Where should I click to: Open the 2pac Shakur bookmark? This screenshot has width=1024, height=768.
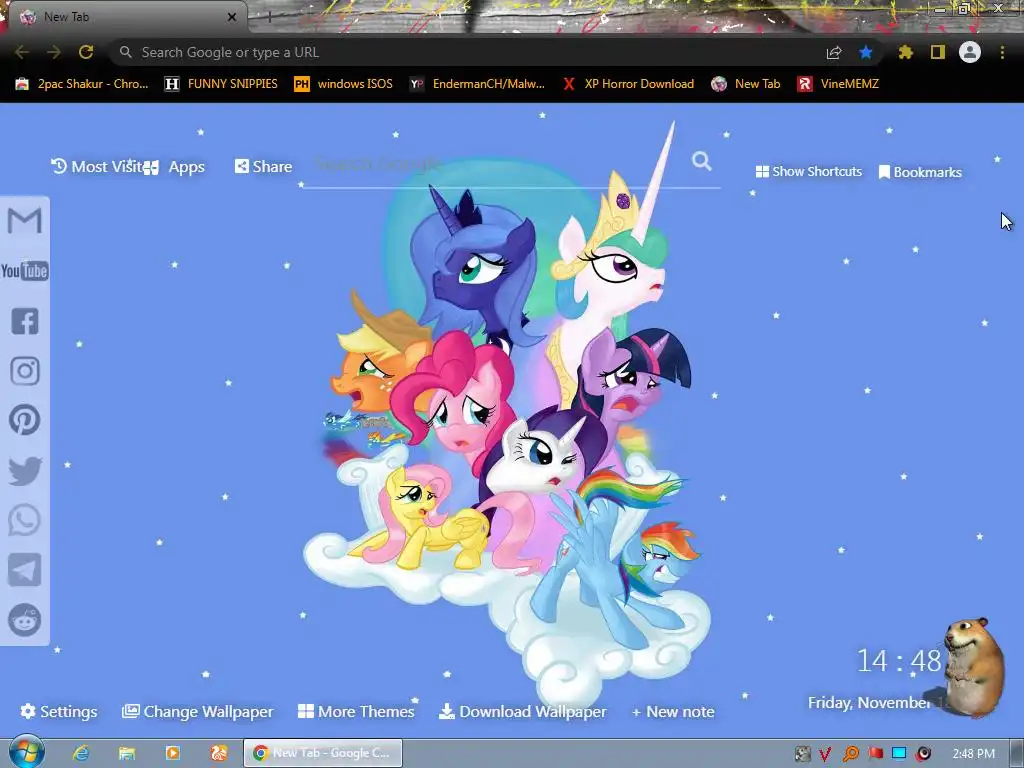tap(82, 84)
